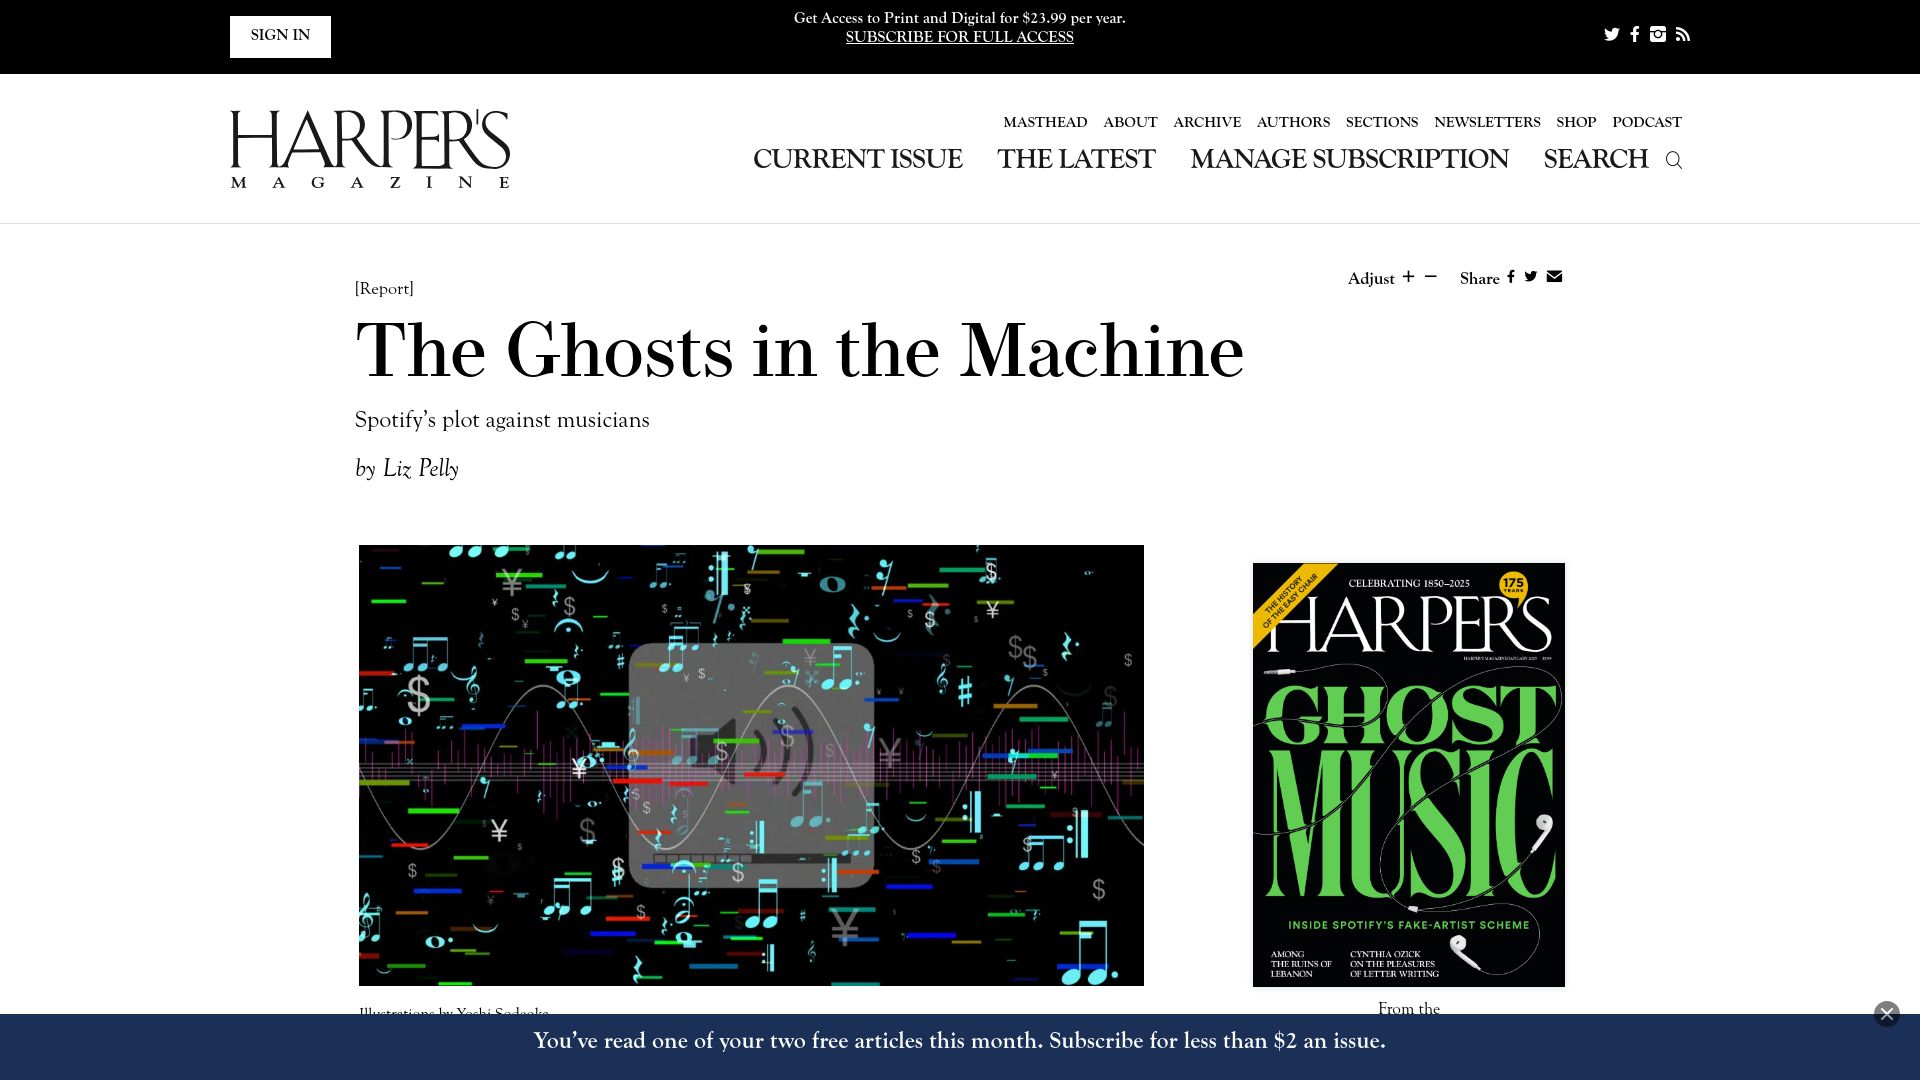The height and width of the screenshot is (1080, 1920).
Task: Open author Liz Pelly's page
Action: point(421,468)
